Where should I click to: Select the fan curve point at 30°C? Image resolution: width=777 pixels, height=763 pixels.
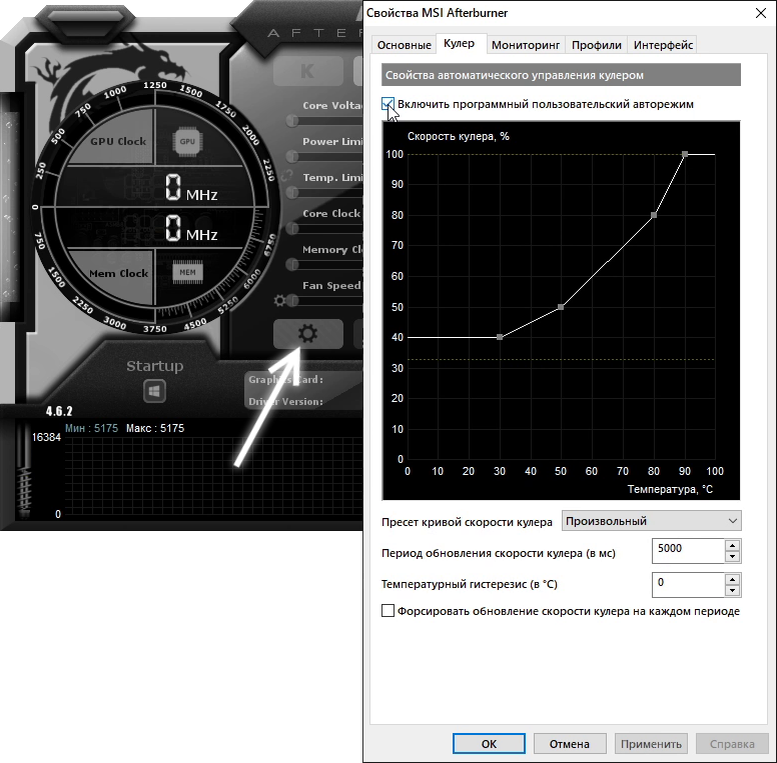pyautogui.click(x=500, y=337)
